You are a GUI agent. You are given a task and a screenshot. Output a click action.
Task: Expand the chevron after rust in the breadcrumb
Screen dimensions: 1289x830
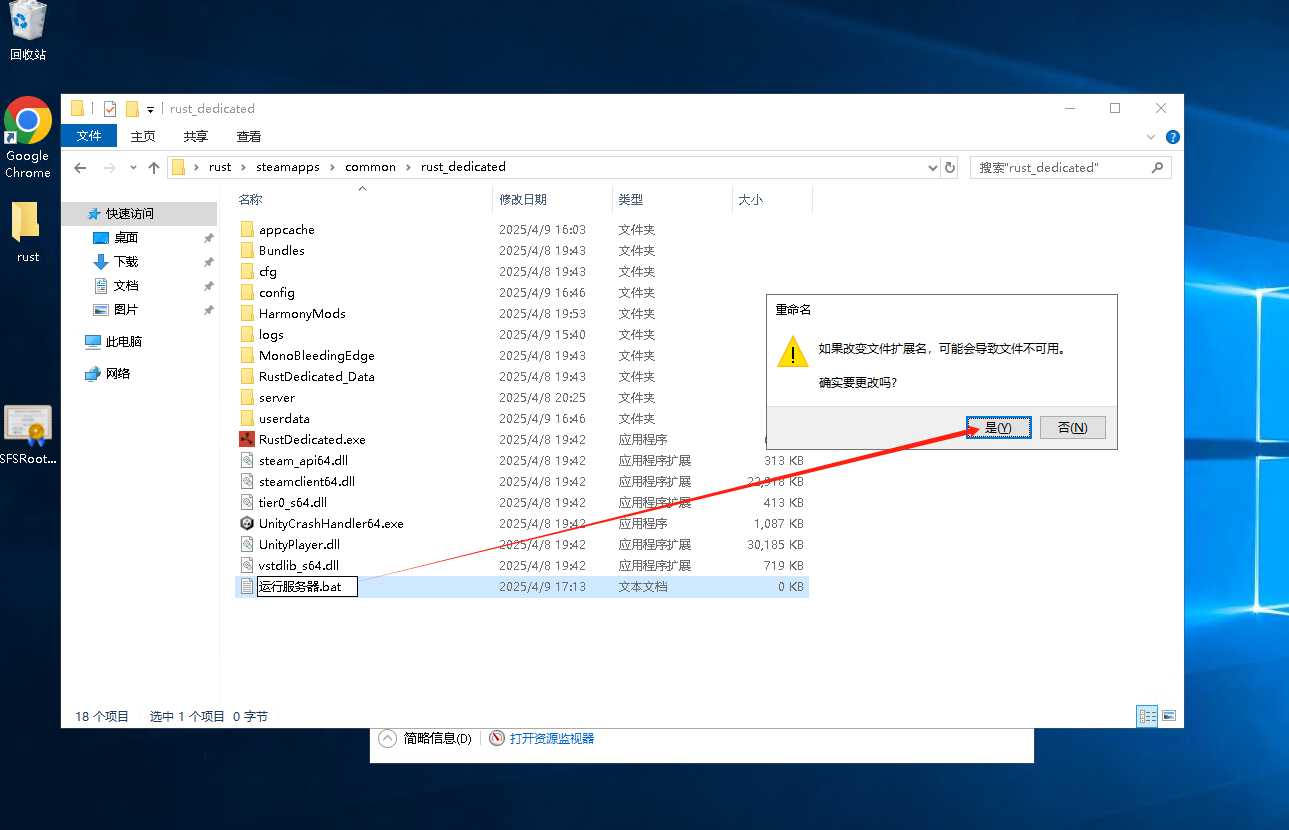pyautogui.click(x=244, y=167)
